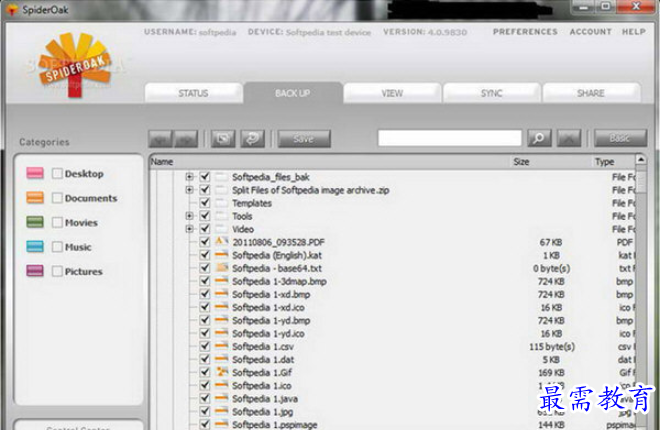
Task: Expand the Tools folder node
Action: 190,216
